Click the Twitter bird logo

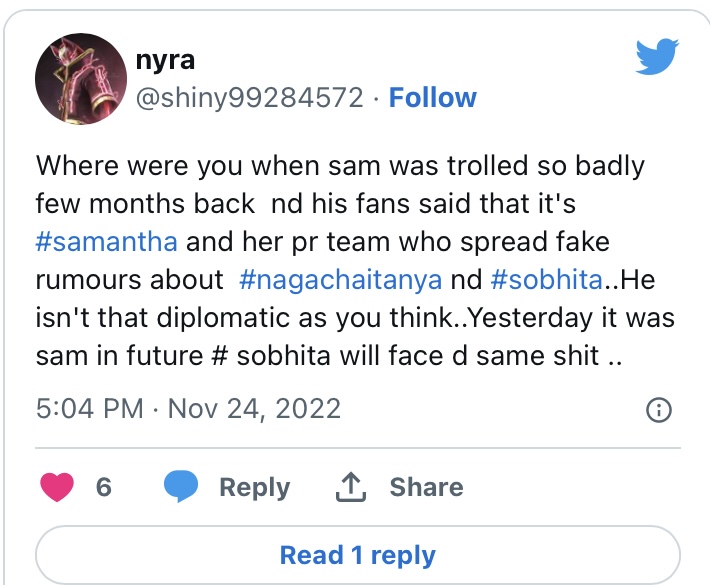(657, 59)
